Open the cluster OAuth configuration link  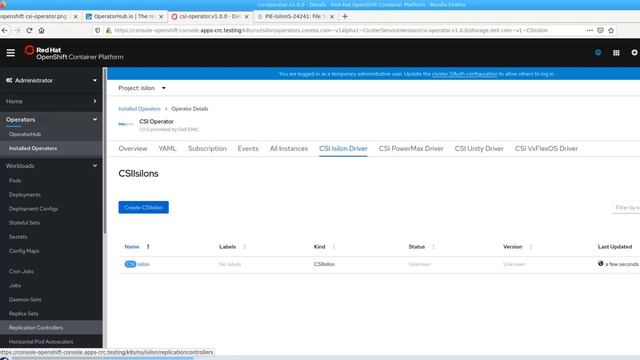click(464, 74)
